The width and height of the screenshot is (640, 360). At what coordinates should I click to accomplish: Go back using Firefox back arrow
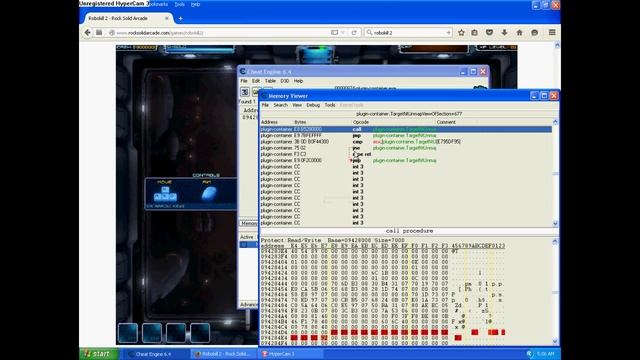[x=87, y=32]
